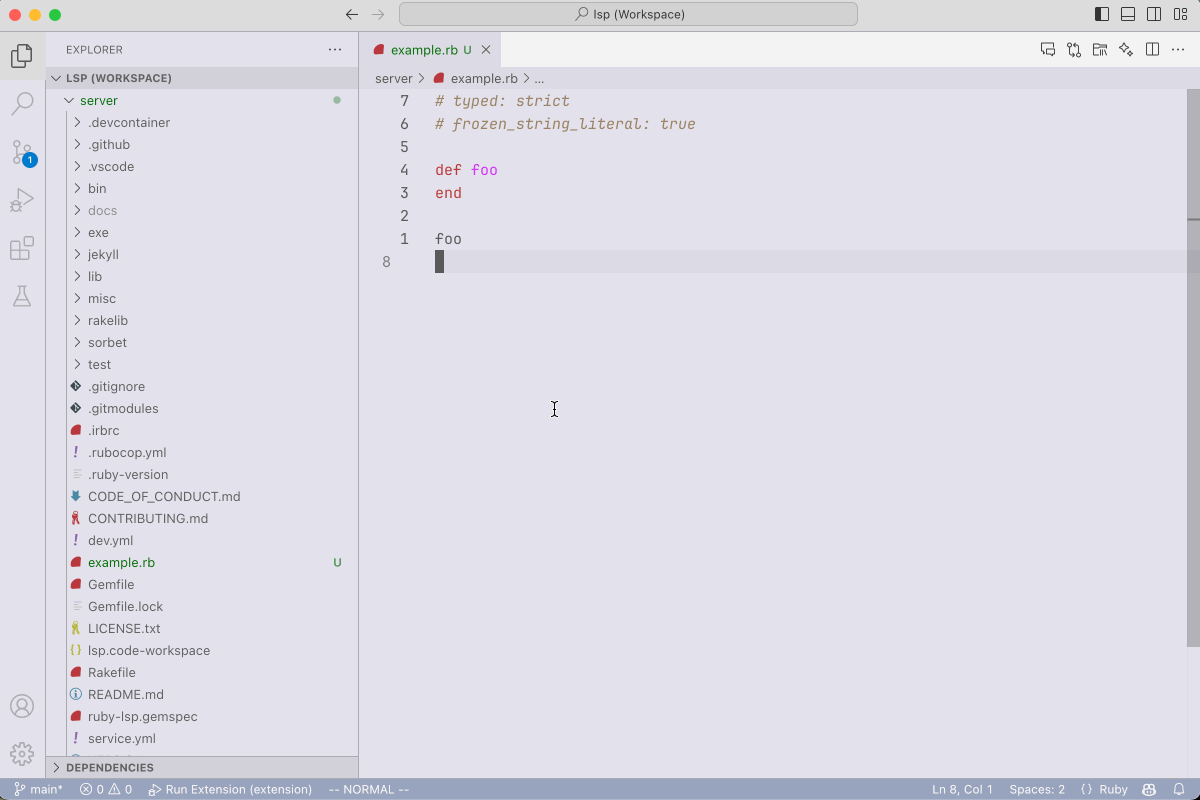Click the main* git branch indicator
Screen dimensions: 1200x800
[x=38, y=789]
